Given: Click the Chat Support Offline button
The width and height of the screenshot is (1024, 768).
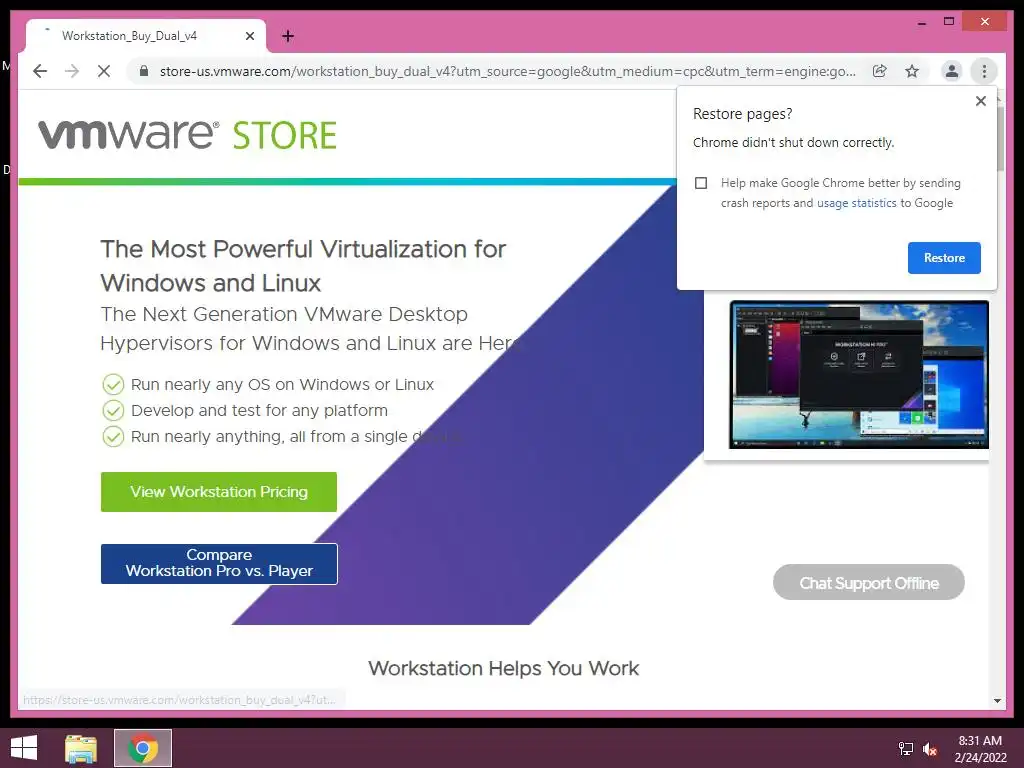Looking at the screenshot, I should [x=869, y=583].
